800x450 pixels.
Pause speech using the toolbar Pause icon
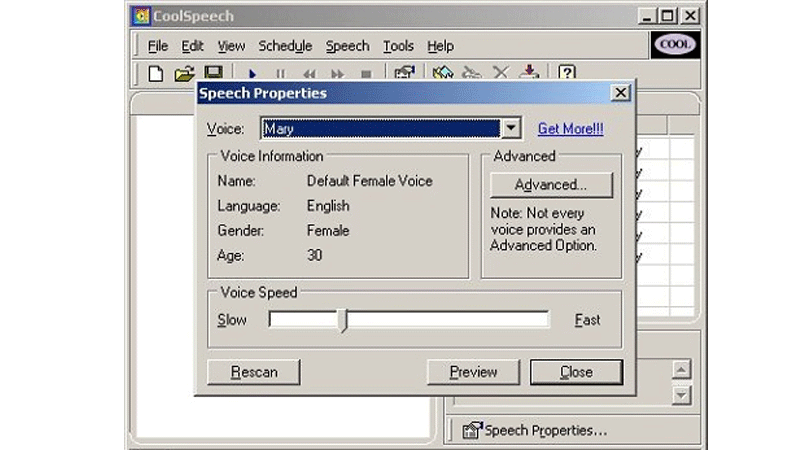click(x=281, y=74)
